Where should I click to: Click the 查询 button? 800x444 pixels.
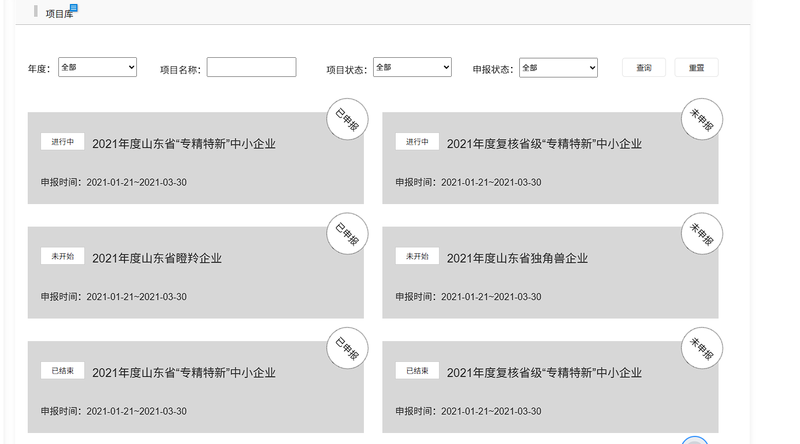pos(644,68)
